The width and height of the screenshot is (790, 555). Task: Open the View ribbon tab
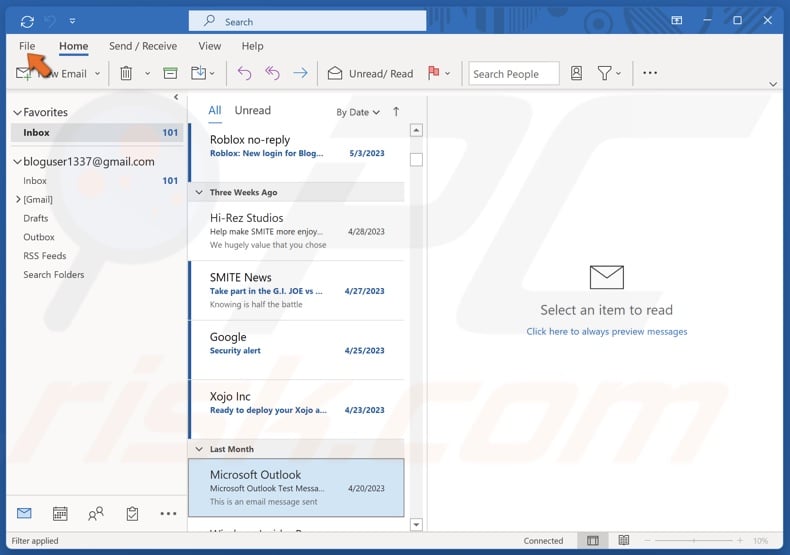coord(210,46)
